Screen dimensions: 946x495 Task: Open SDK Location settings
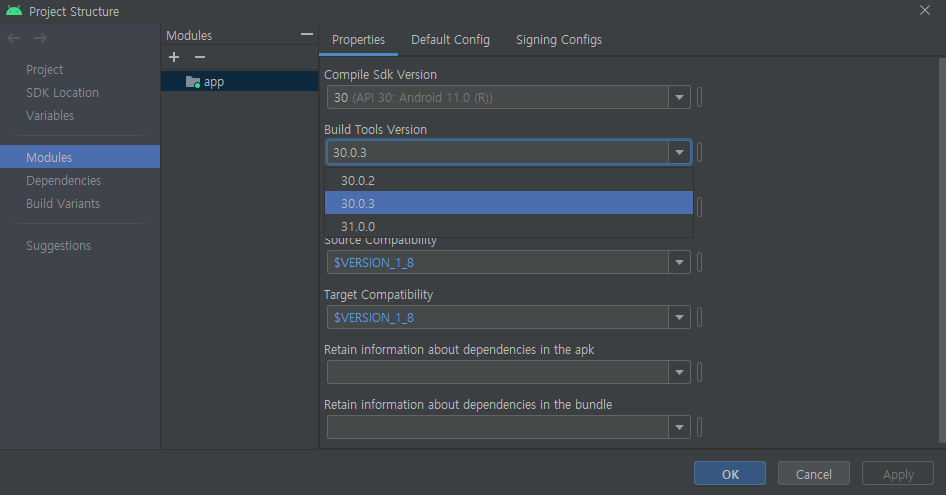(x=62, y=92)
